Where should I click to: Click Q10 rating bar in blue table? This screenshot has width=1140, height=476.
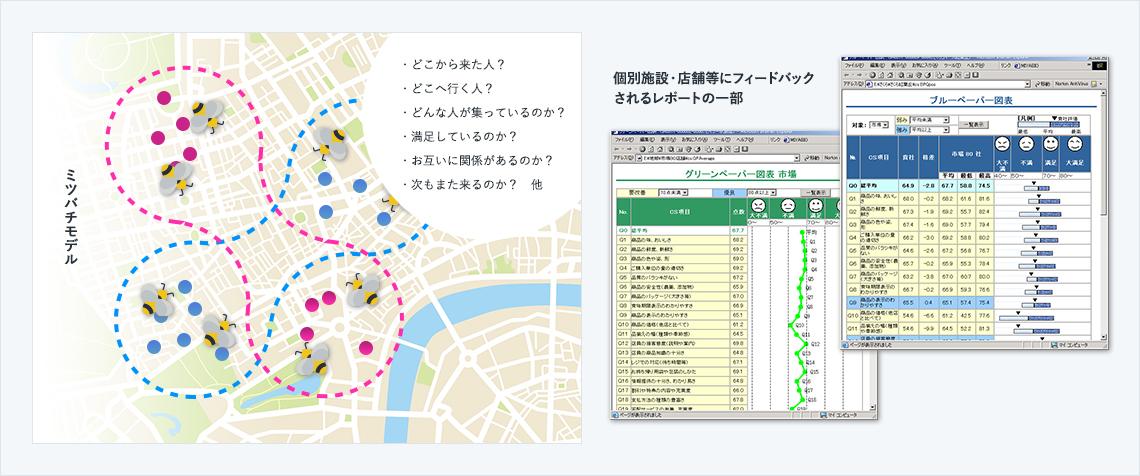click(x=1026, y=318)
